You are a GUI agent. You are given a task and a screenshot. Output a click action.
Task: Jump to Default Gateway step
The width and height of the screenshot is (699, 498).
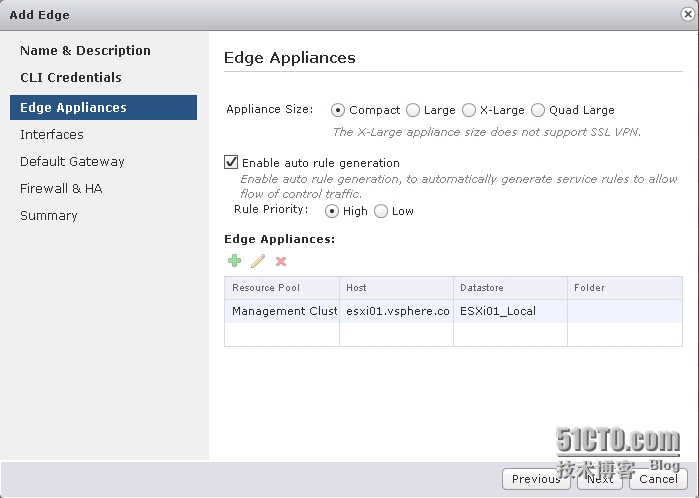point(72,161)
